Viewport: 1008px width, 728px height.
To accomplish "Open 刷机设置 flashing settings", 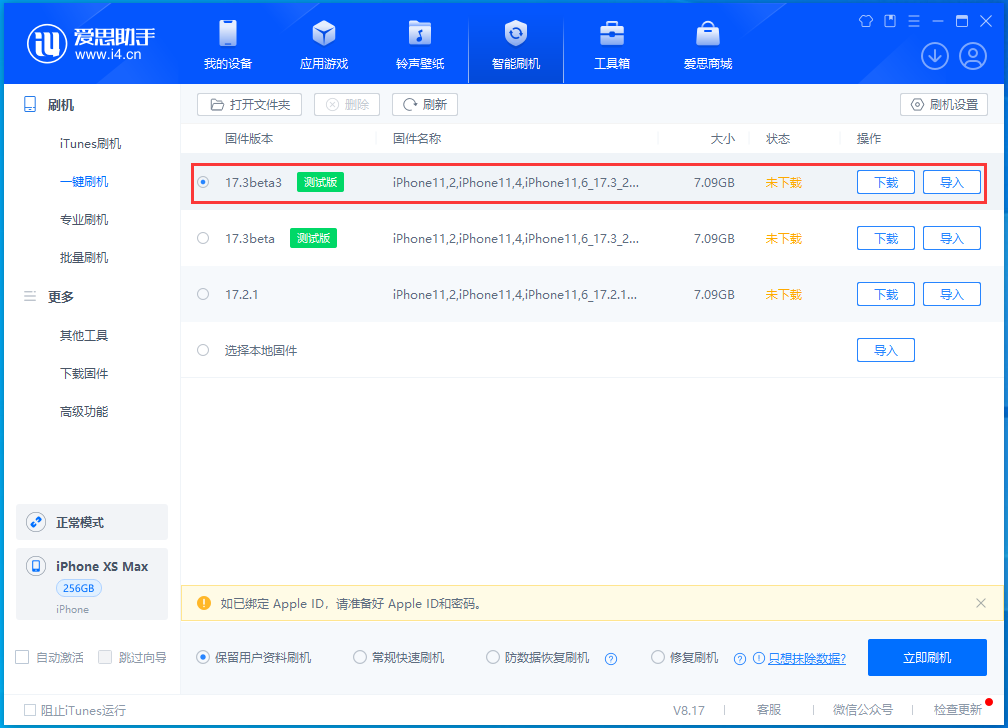I will tap(943, 104).
